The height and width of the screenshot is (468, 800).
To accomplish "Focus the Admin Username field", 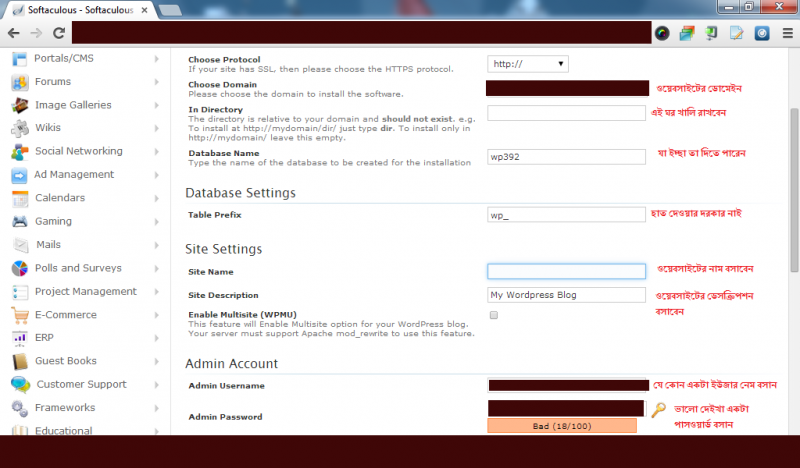I will pos(568,385).
